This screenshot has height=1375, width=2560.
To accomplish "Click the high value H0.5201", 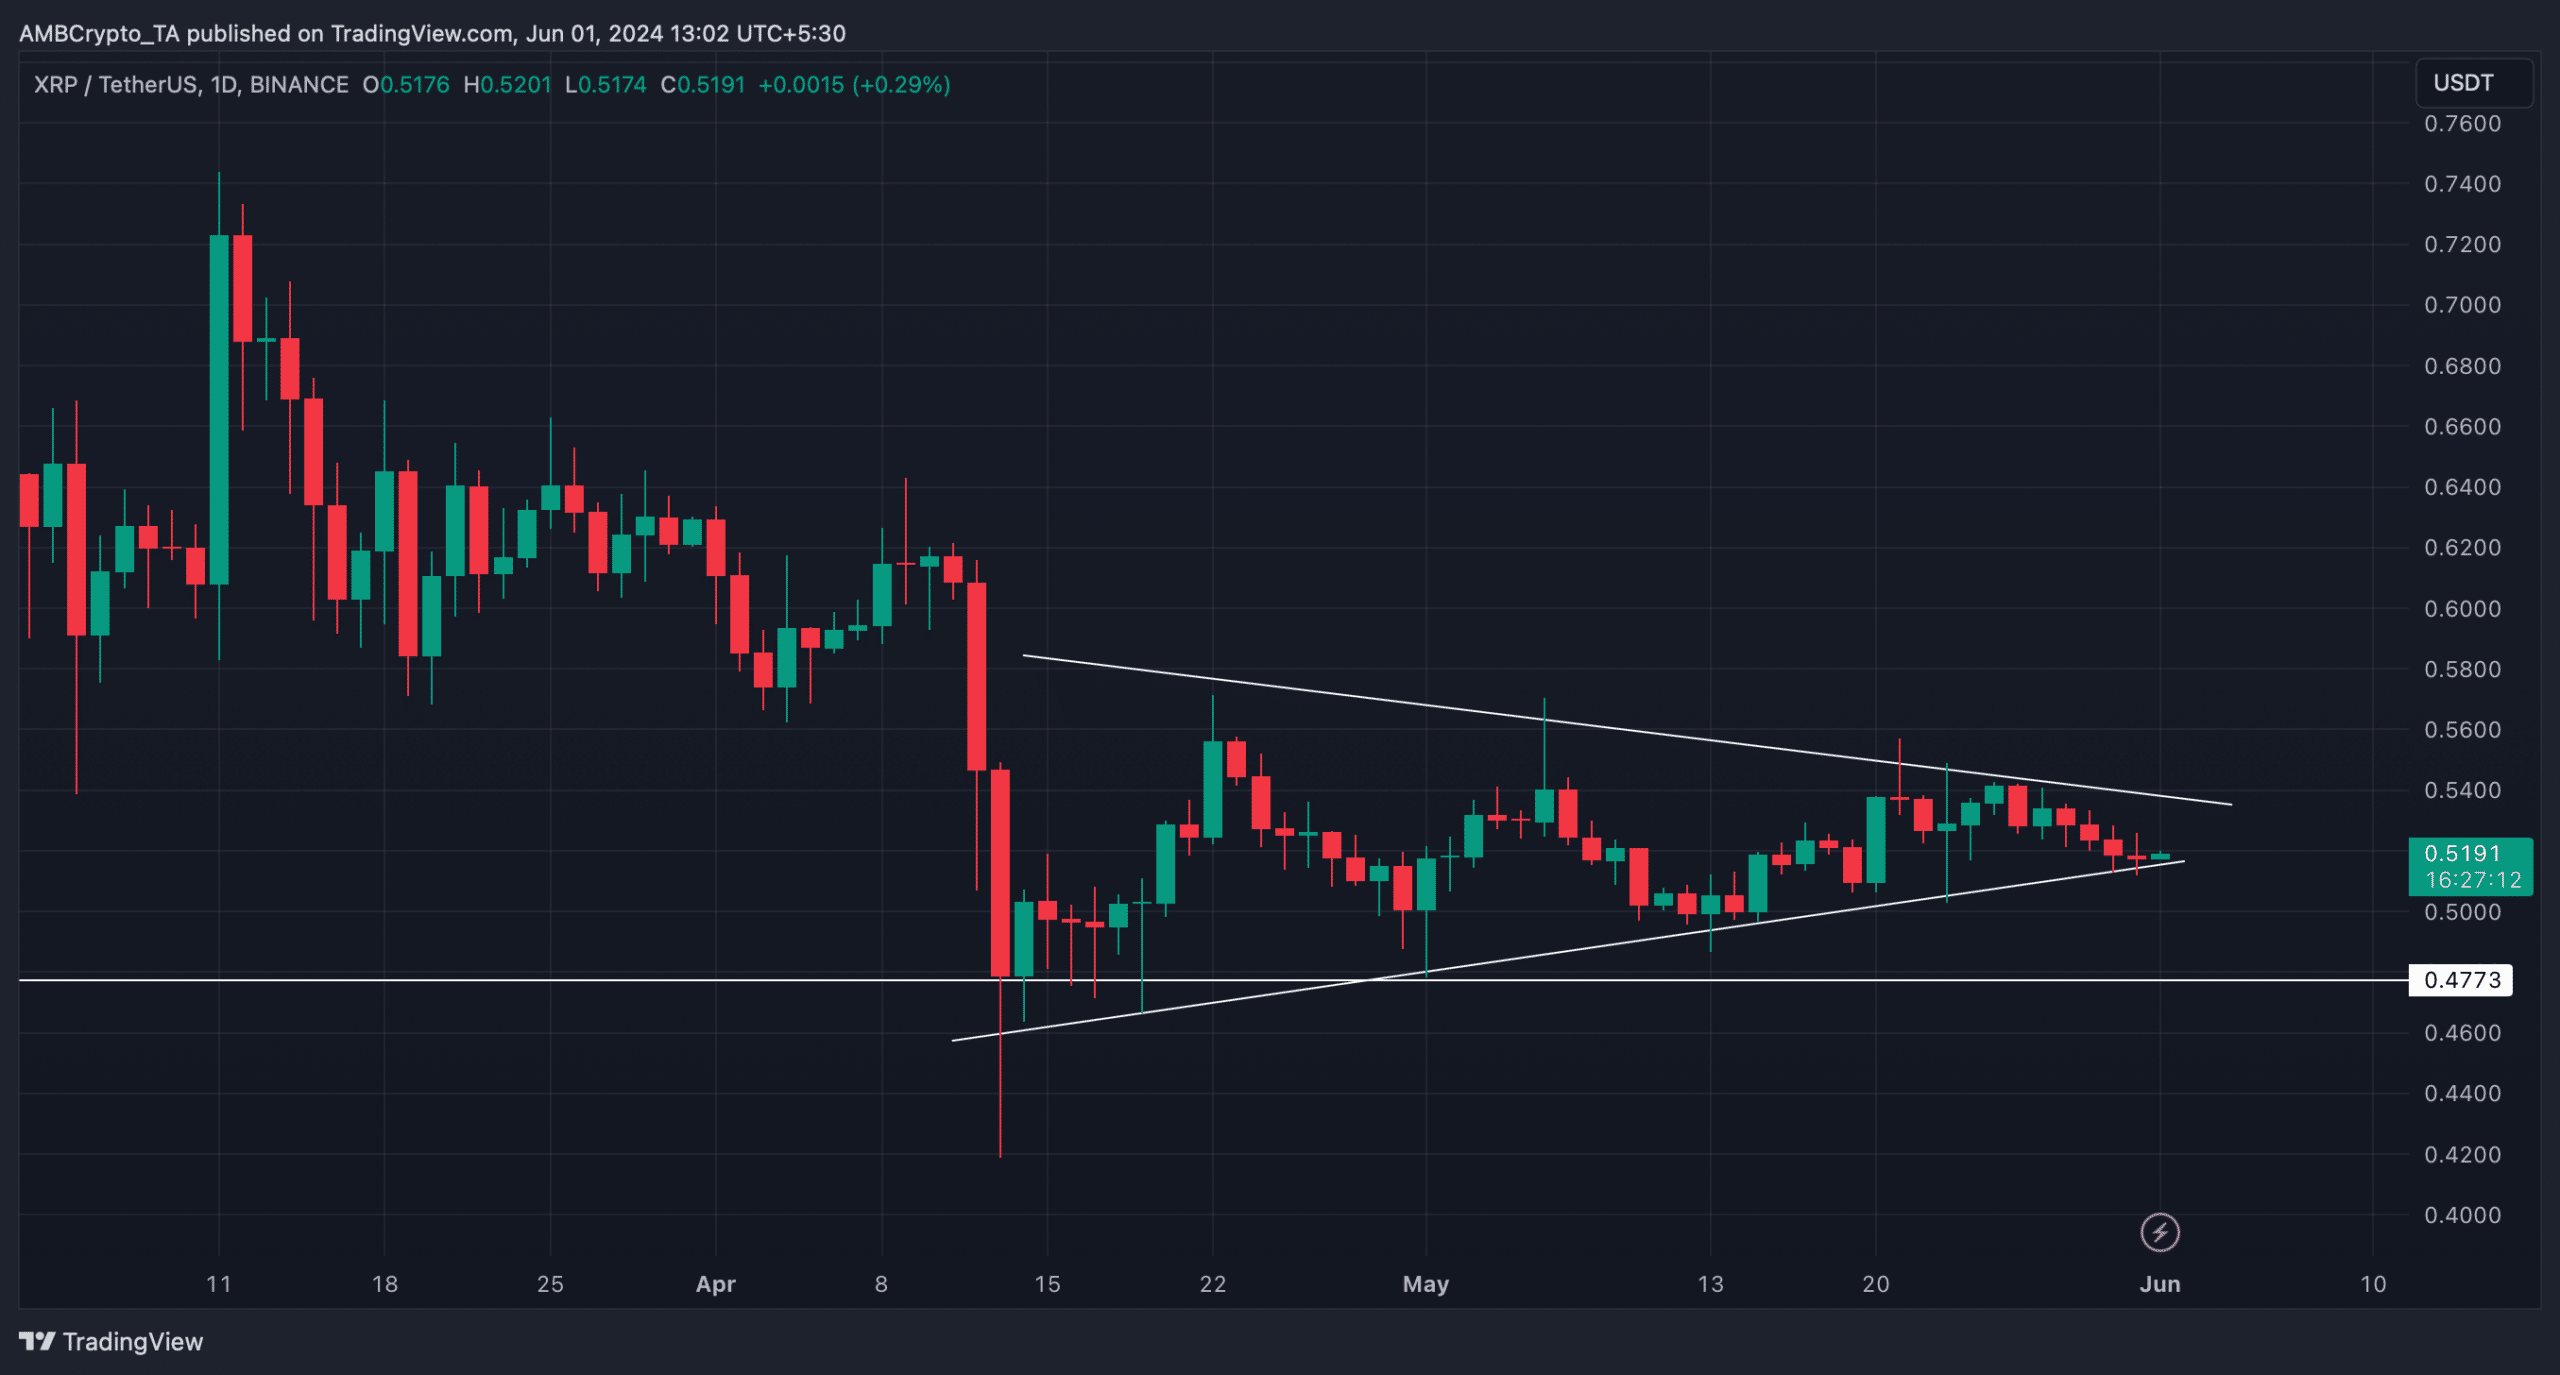I will [508, 85].
